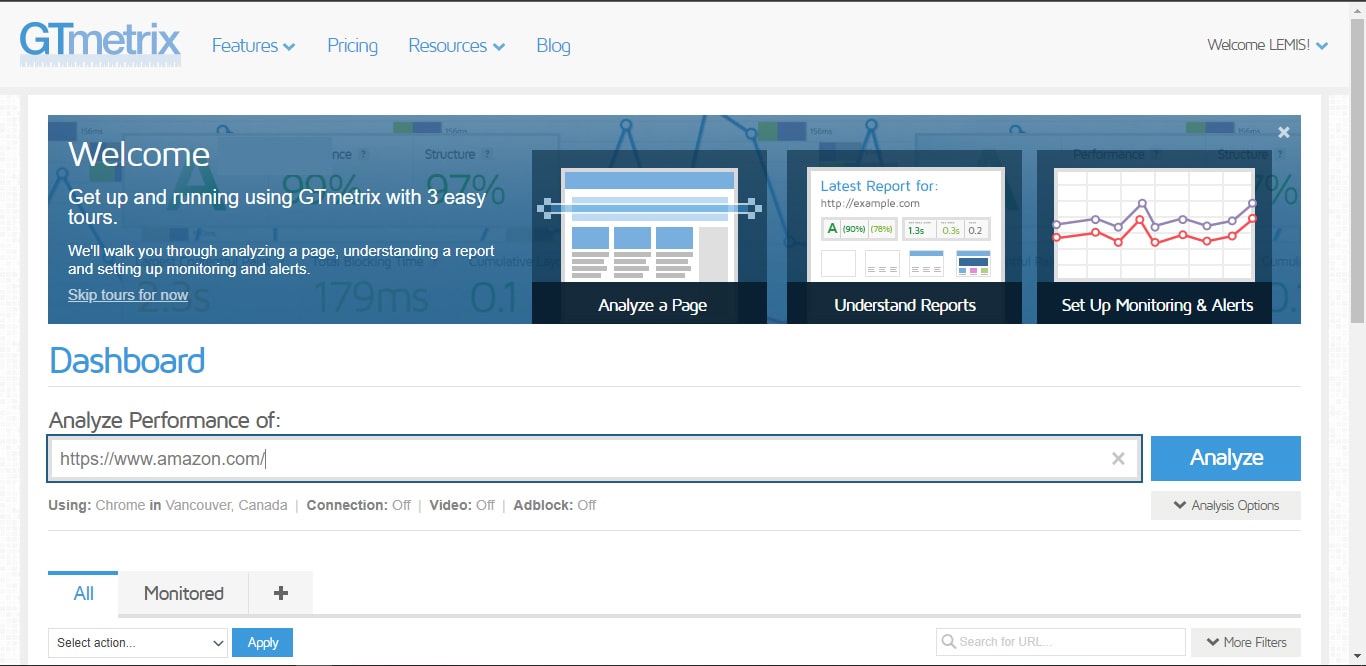Add a new tab with plus icon
Image resolution: width=1366 pixels, height=666 pixels.
click(281, 593)
